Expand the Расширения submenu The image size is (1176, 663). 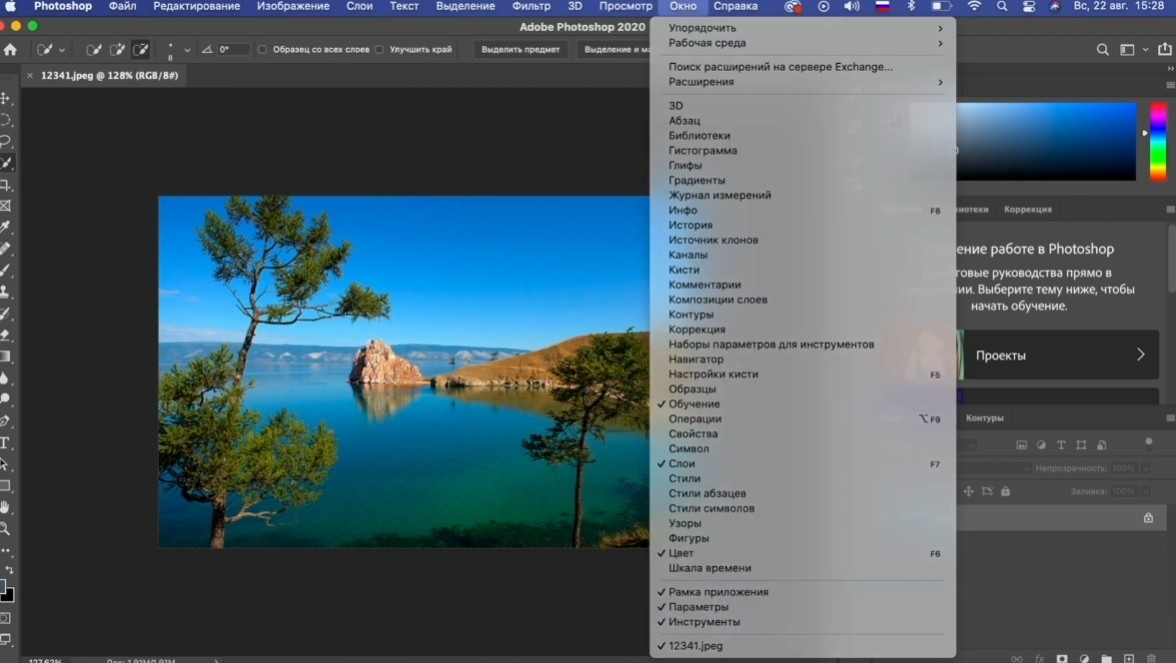802,82
